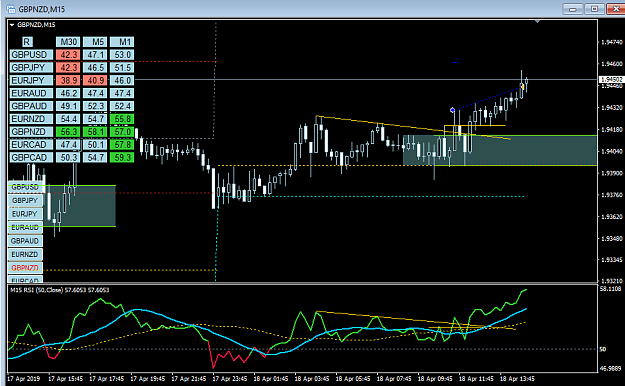Switch chart using lower GBPJPY symbol button

tap(25, 200)
